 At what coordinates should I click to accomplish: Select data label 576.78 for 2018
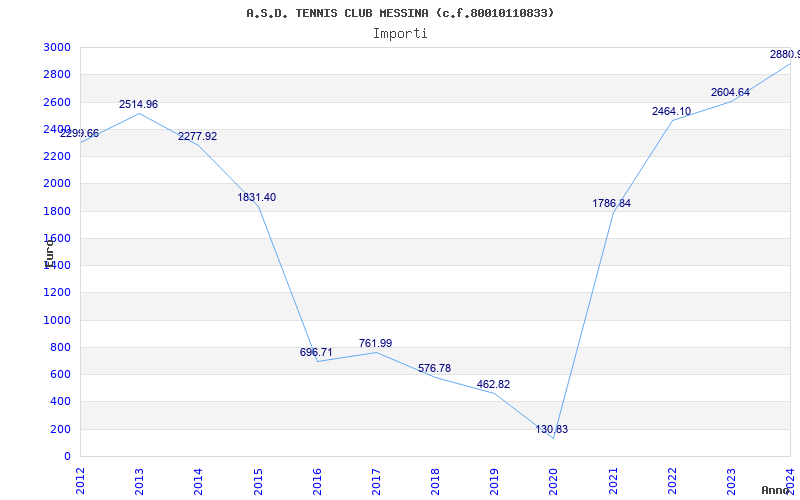point(434,368)
